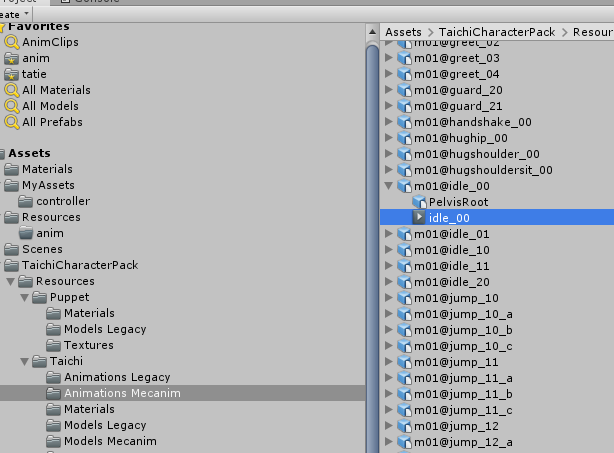Click the controller folder icon
Viewport: 614px width, 453px height.
point(25,201)
